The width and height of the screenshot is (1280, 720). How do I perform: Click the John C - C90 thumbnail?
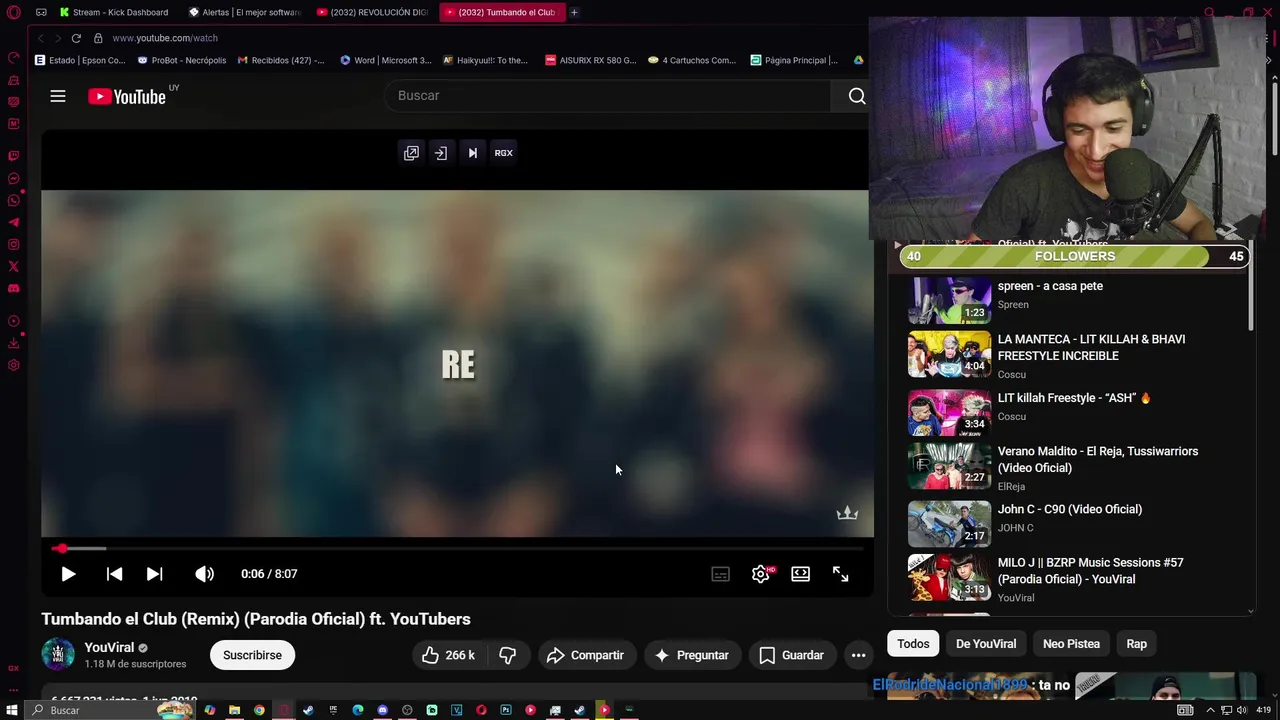pos(949,523)
